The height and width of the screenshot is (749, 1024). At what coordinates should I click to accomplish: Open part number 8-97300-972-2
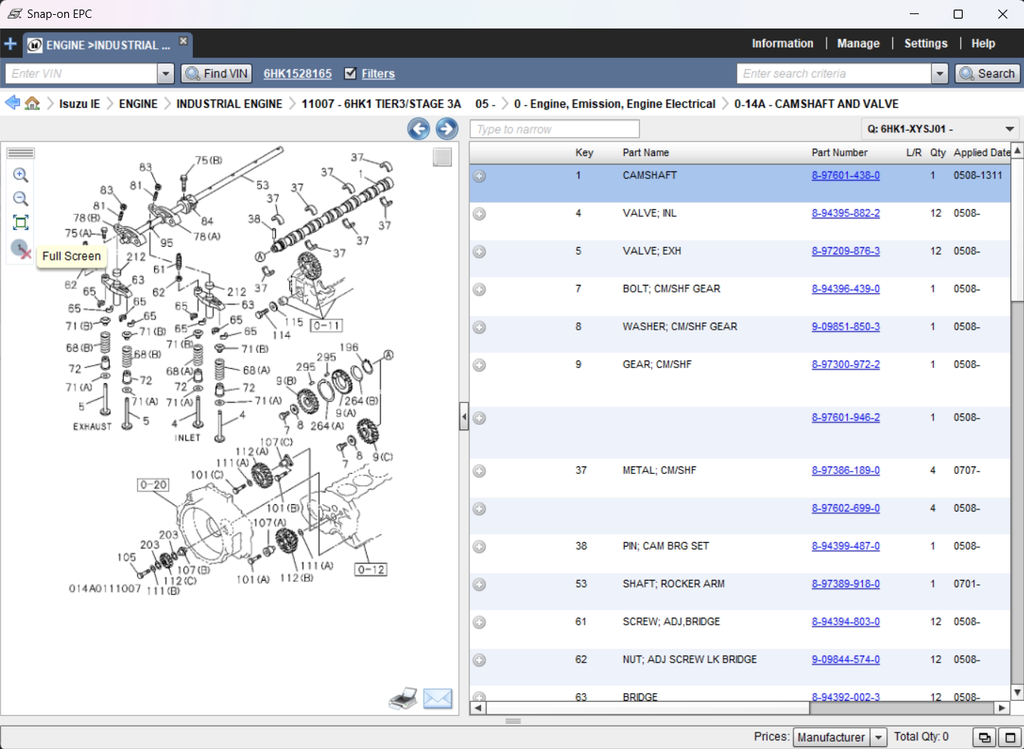[846, 364]
